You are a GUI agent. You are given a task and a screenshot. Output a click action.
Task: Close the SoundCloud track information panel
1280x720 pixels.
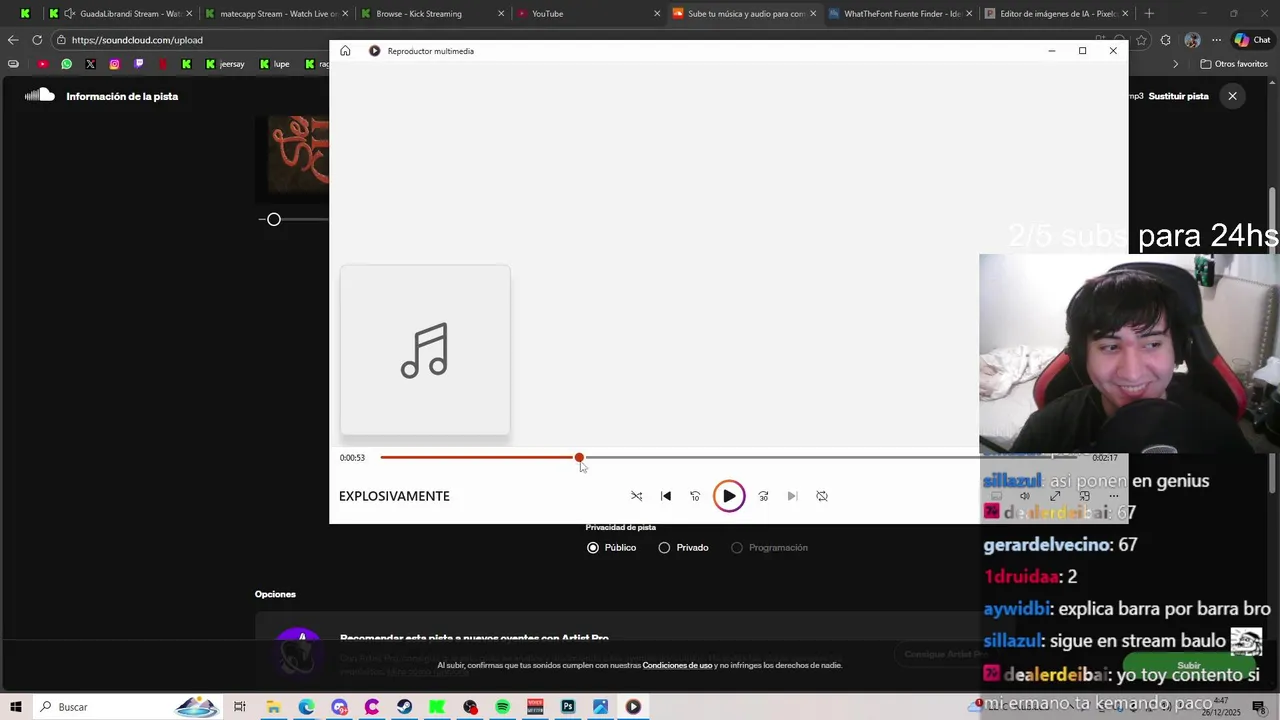point(1232,96)
